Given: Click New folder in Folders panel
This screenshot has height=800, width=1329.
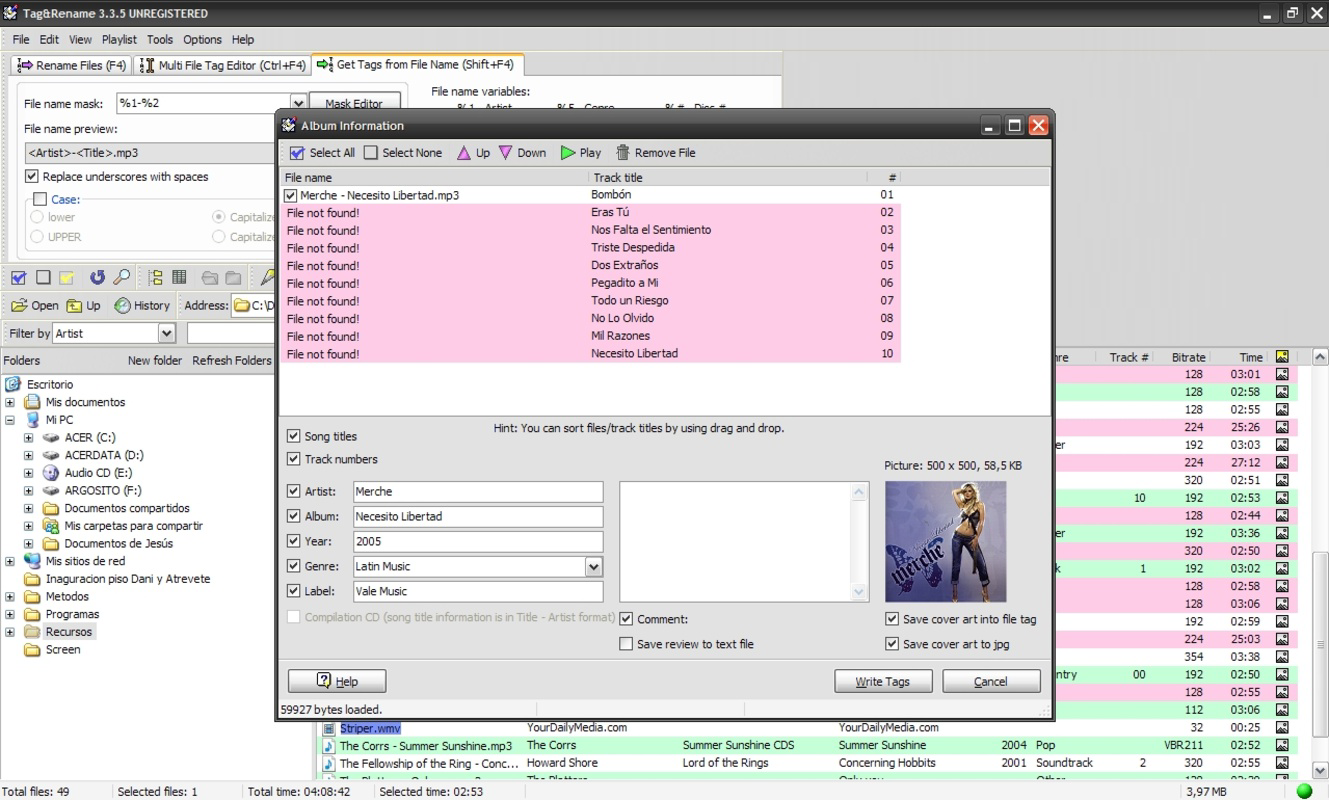Looking at the screenshot, I should tap(155, 360).
